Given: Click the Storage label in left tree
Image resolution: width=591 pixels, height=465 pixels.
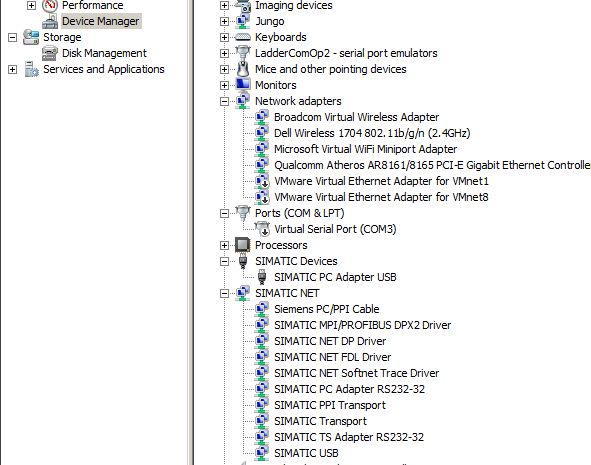Looking at the screenshot, I should [62, 37].
